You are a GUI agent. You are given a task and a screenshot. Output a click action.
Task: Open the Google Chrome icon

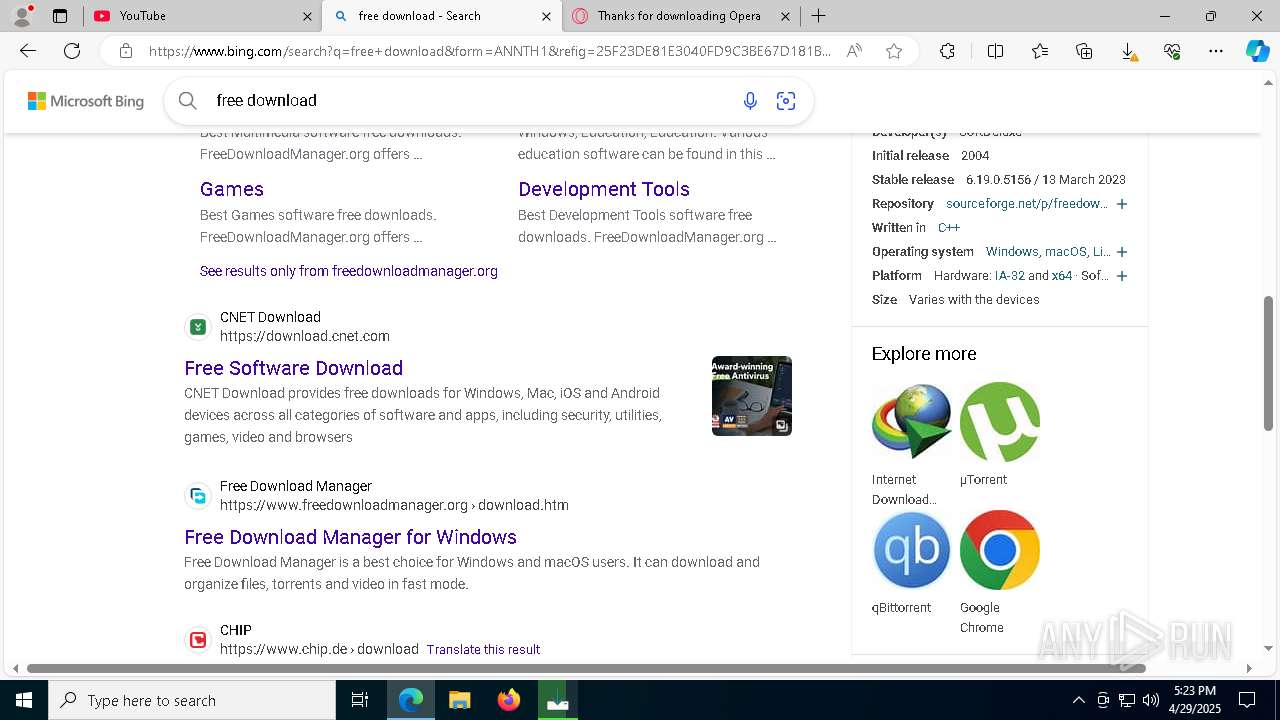(1000, 549)
